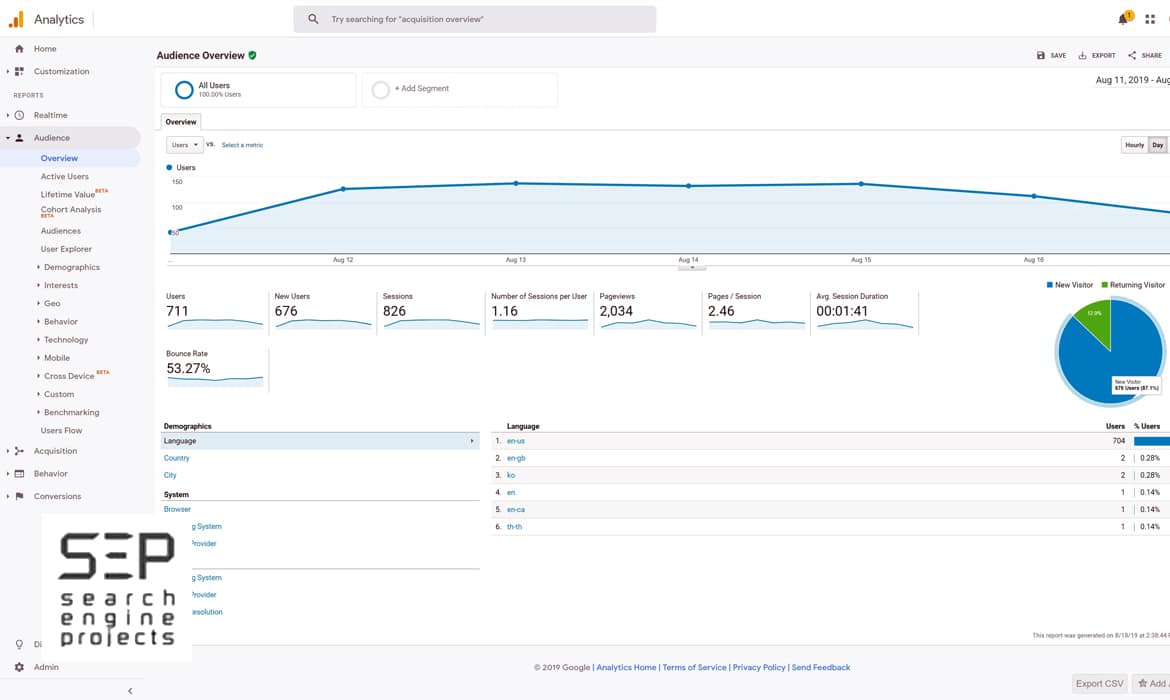This screenshot has width=1170, height=700.
Task: Click the Add Segment empty circle
Action: point(381,90)
